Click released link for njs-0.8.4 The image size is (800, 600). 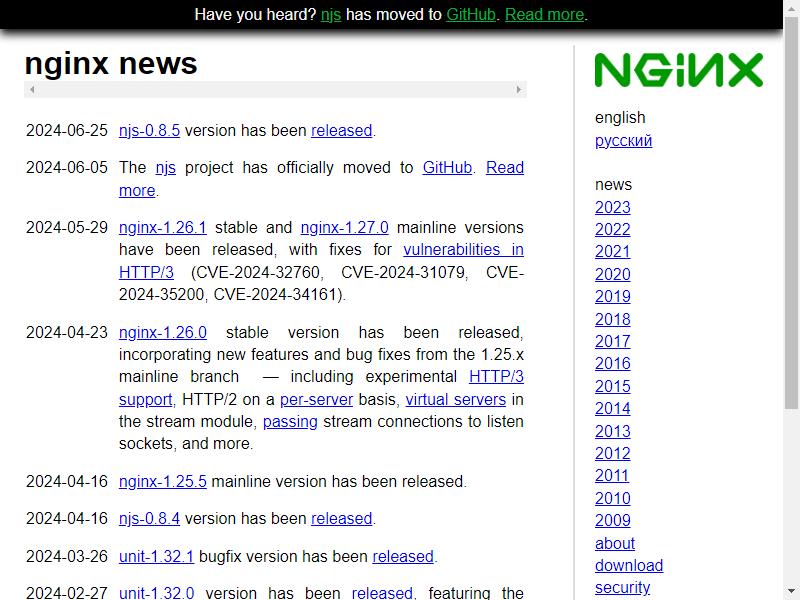point(342,518)
